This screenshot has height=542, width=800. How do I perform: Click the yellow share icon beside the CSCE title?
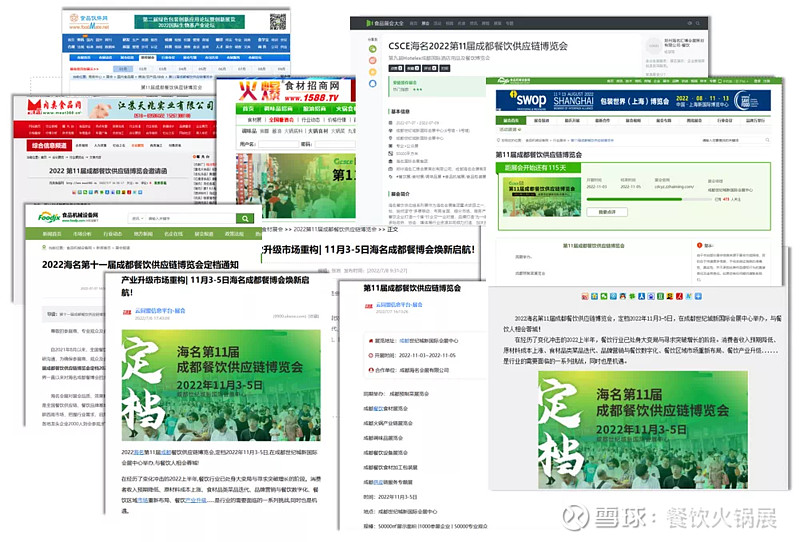click(x=372, y=72)
